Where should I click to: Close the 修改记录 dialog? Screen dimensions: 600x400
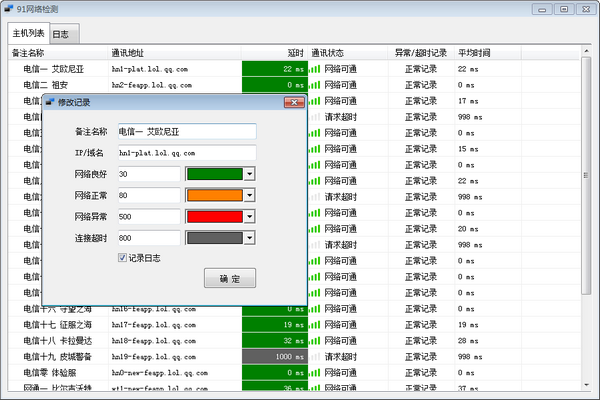point(293,102)
